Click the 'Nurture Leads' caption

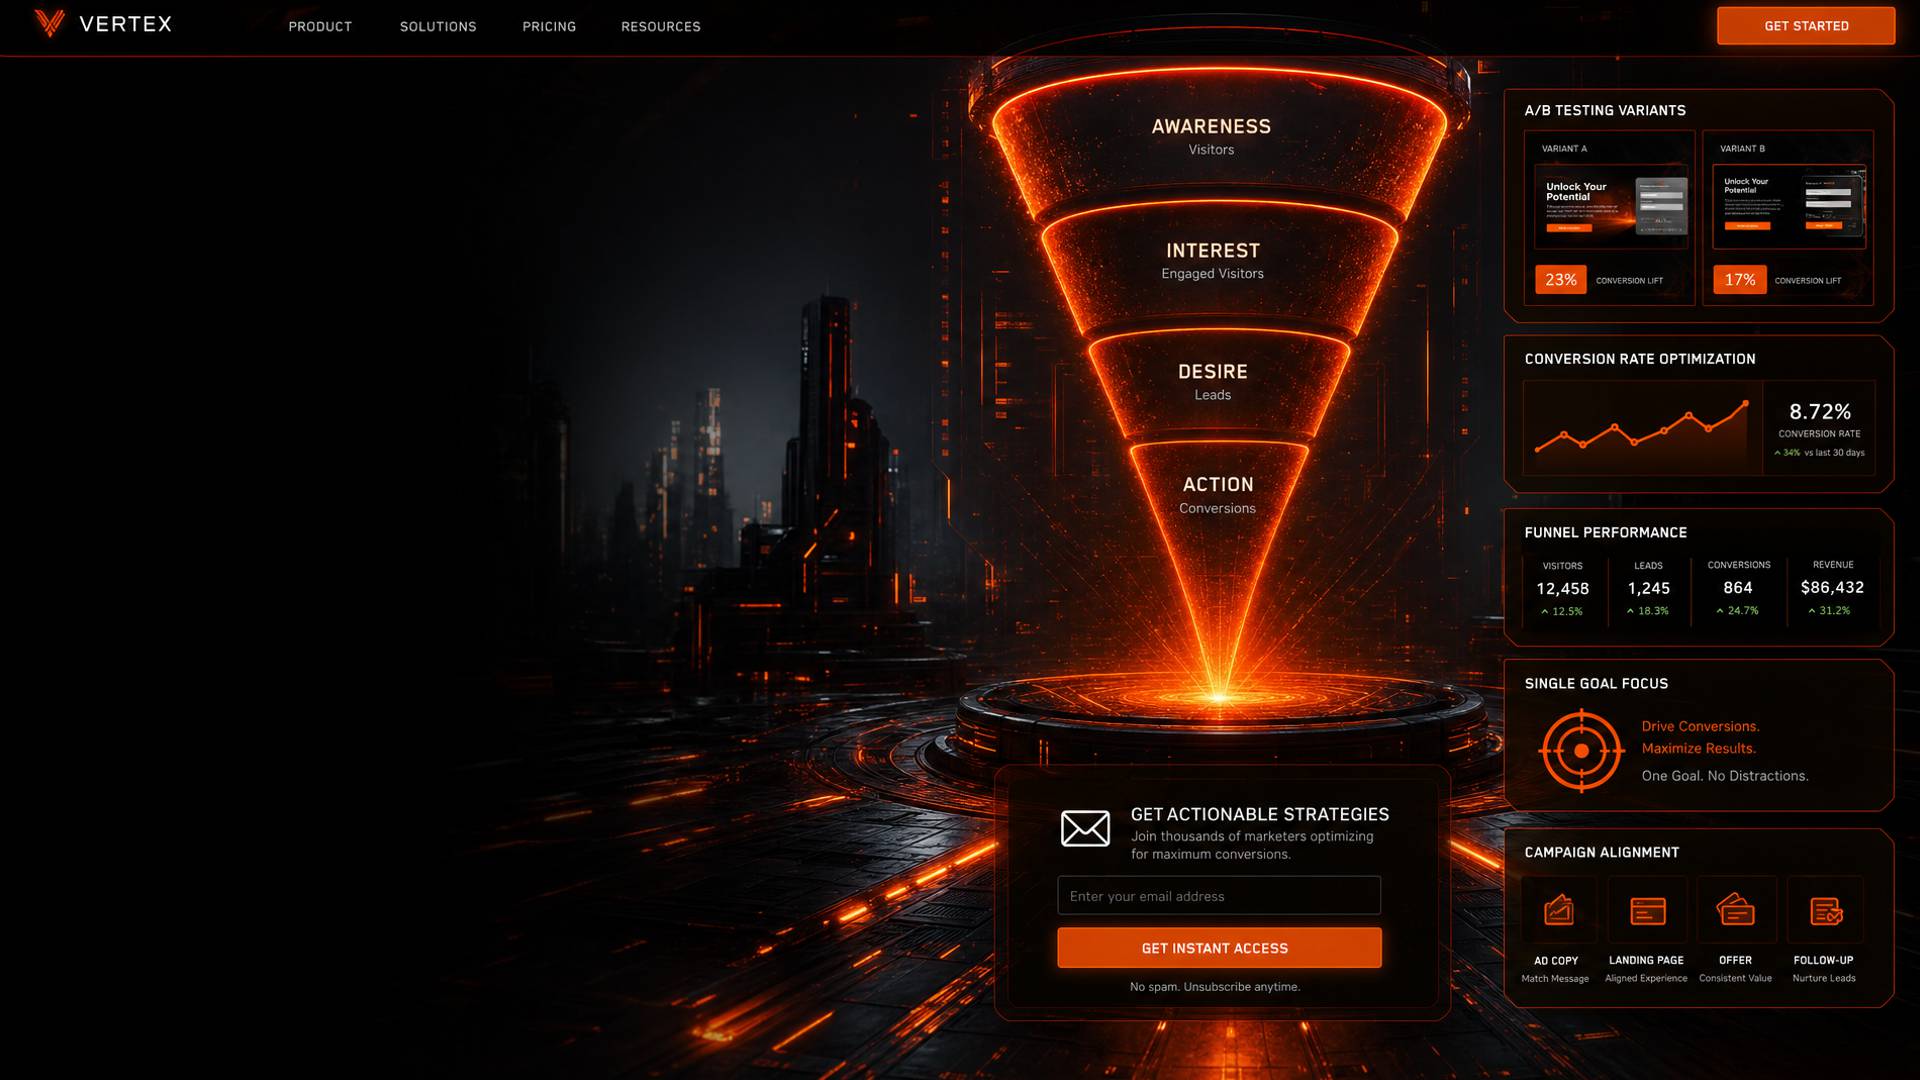[1824, 979]
